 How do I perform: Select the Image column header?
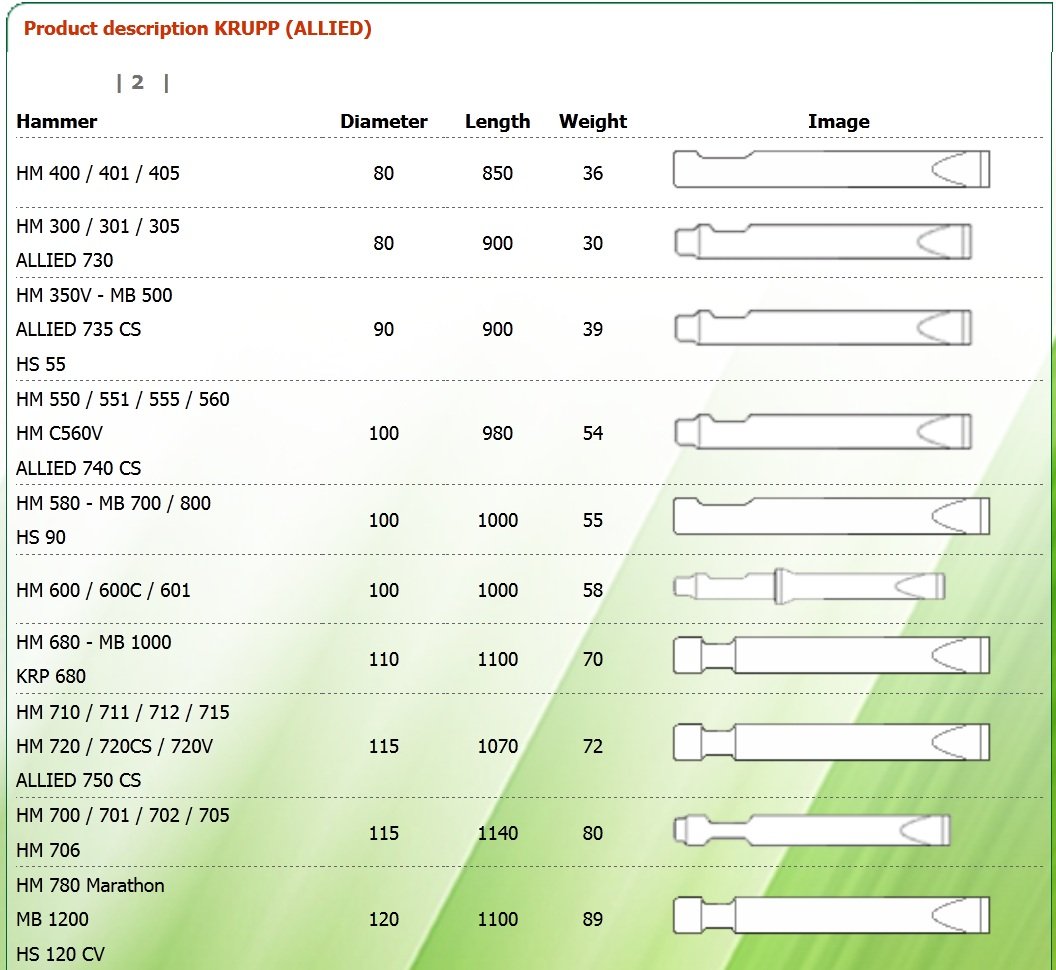tap(838, 121)
